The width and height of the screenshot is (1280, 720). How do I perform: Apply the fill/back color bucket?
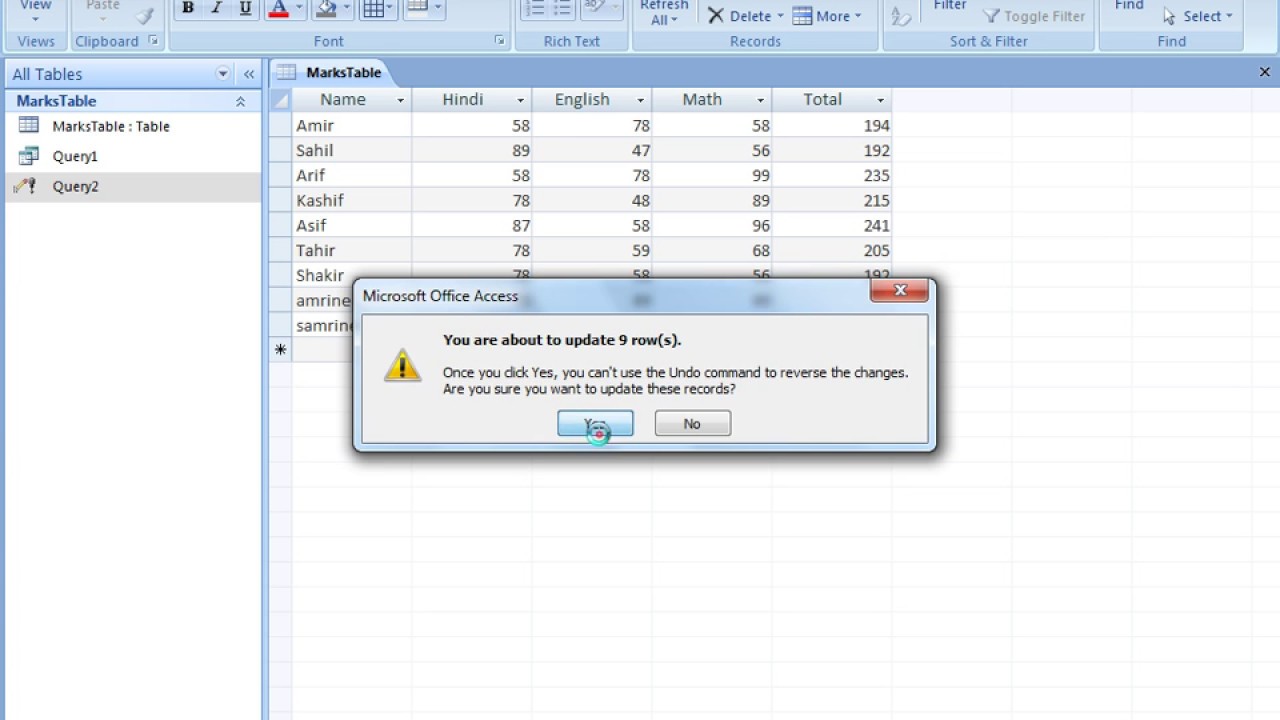(x=326, y=9)
